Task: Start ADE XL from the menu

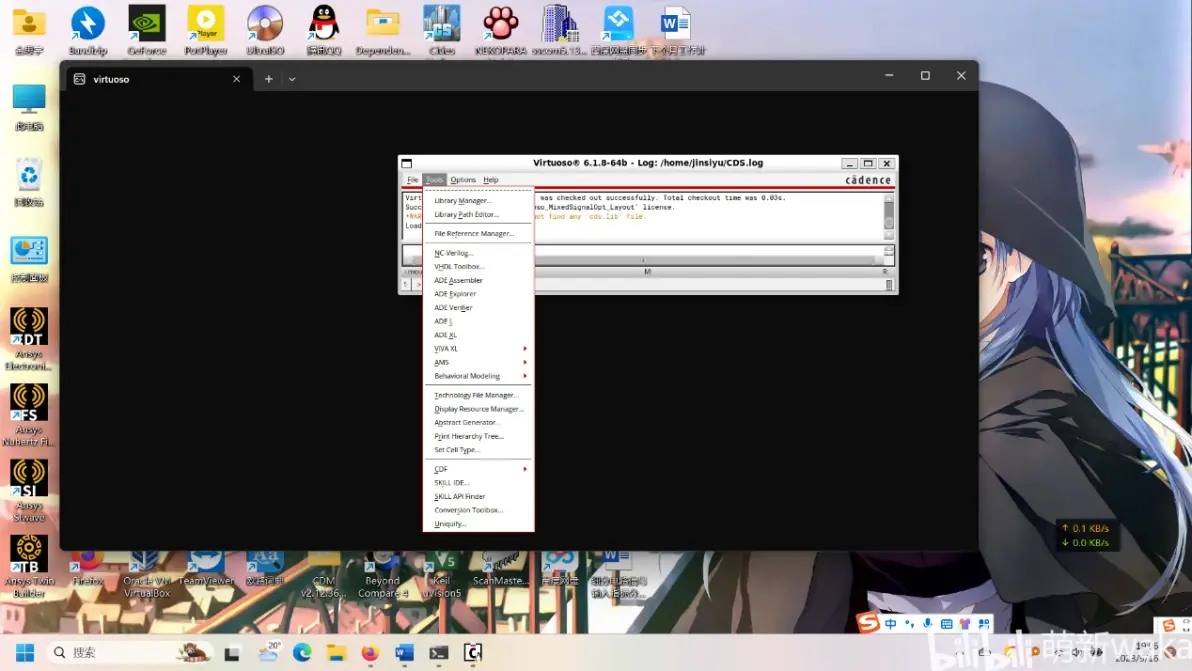Action: pyautogui.click(x=478, y=335)
